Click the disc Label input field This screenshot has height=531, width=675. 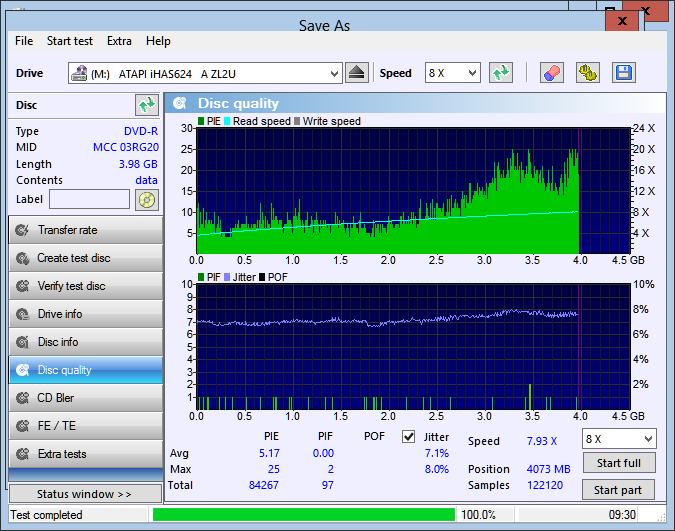coord(89,199)
